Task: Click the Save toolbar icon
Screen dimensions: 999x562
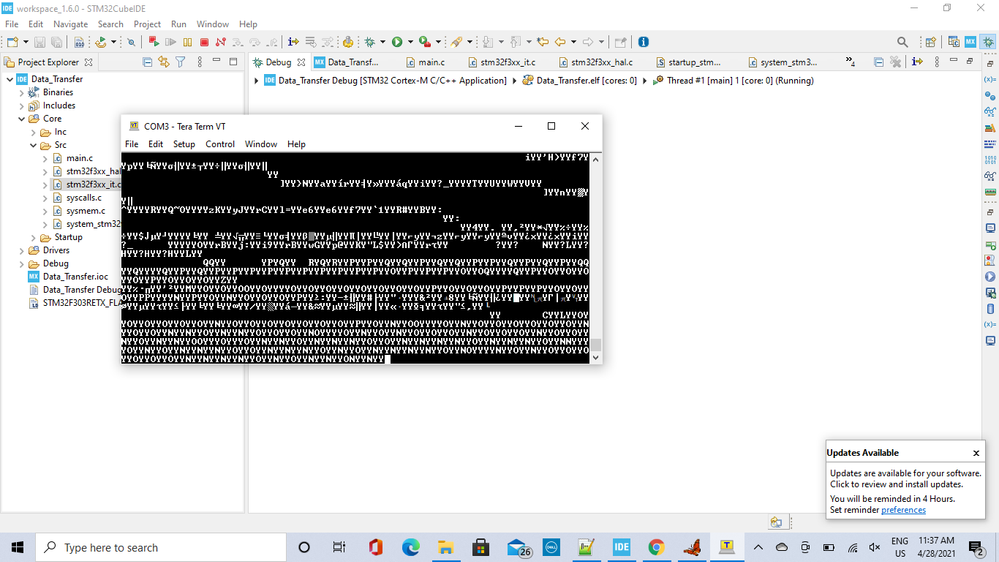Action: [40, 42]
